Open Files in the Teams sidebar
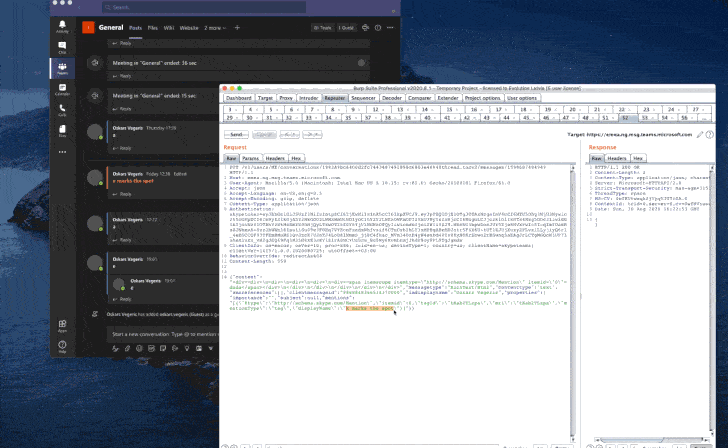 pos(62,131)
